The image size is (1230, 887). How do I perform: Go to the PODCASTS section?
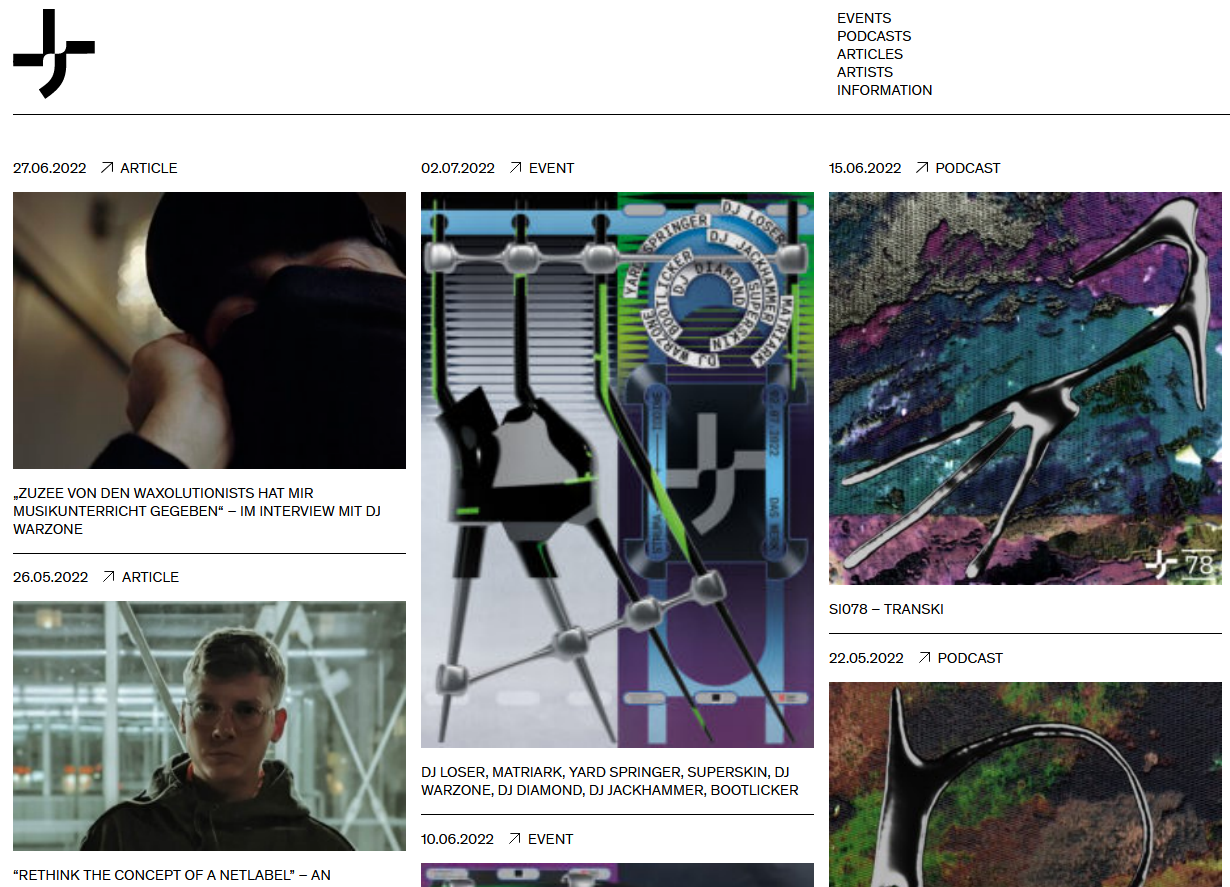click(x=874, y=36)
